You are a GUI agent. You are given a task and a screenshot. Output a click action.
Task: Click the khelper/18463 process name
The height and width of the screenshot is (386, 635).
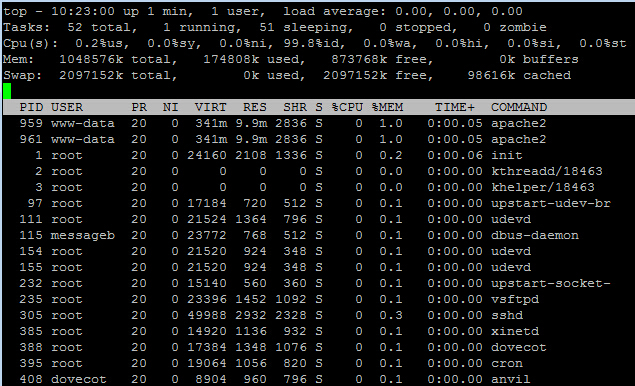point(543,188)
